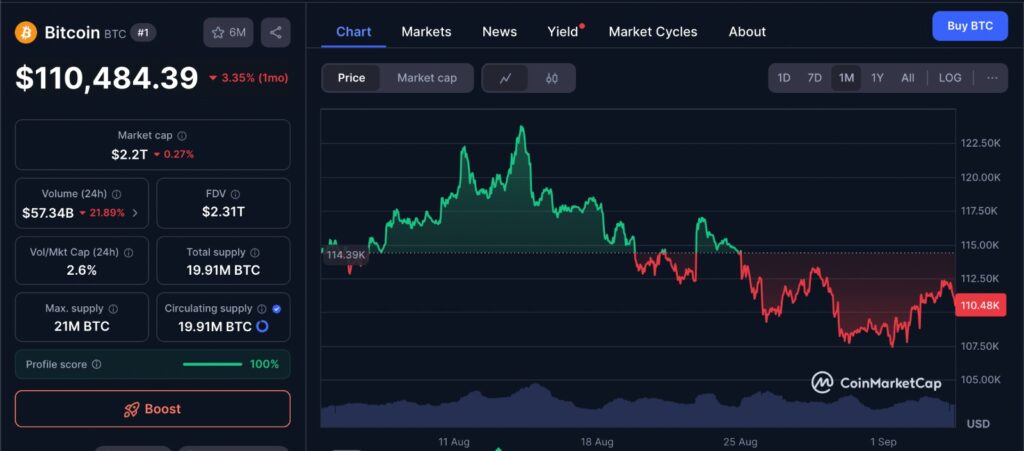Show info for Vol/Mkt Cap (24h)
1024x451 pixels.
coord(129,253)
